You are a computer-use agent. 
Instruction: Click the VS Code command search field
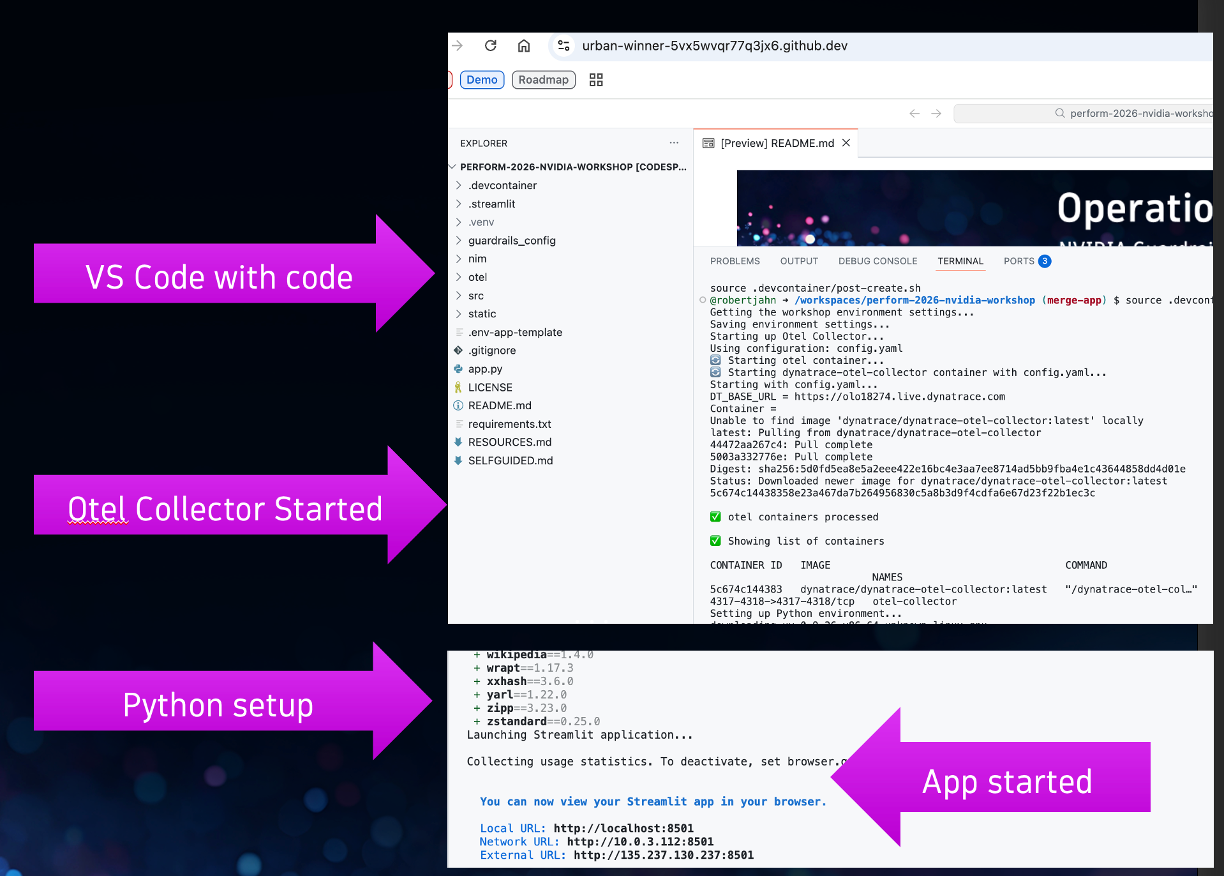point(1083,114)
